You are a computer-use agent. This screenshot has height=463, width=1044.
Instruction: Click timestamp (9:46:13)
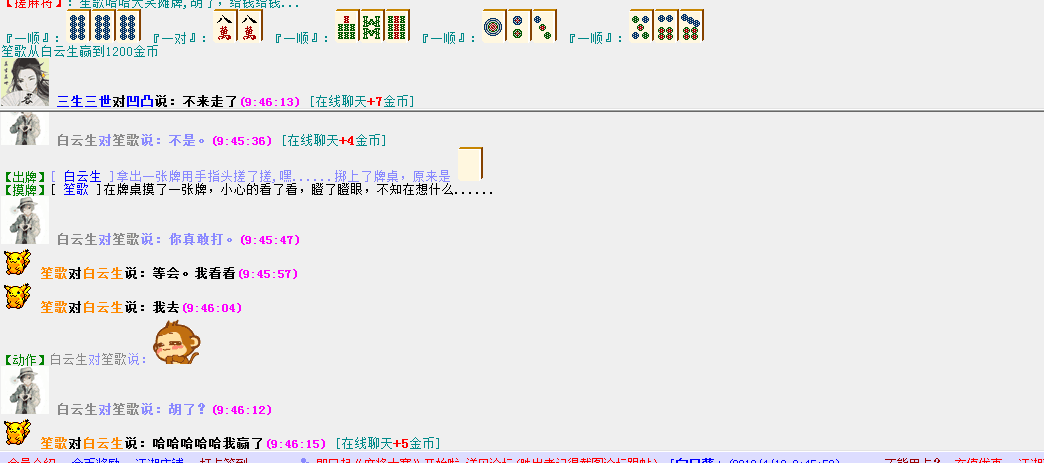coord(270,102)
